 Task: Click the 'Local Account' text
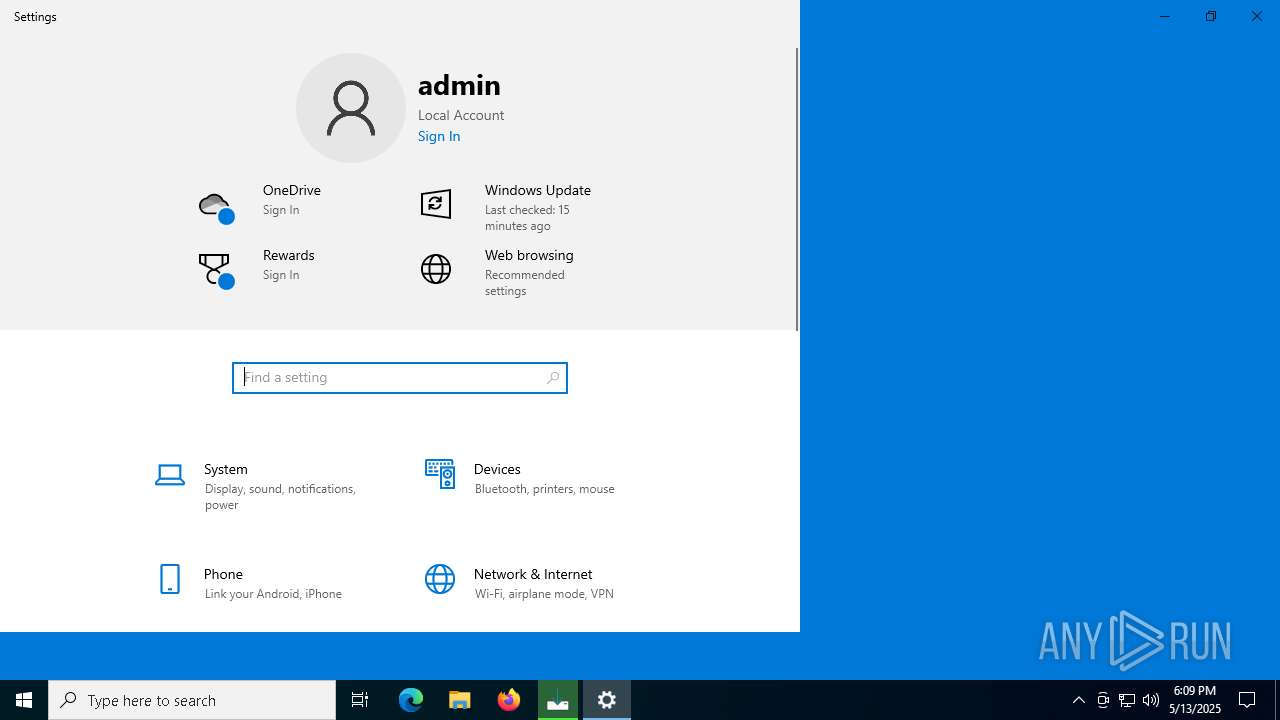click(x=461, y=115)
